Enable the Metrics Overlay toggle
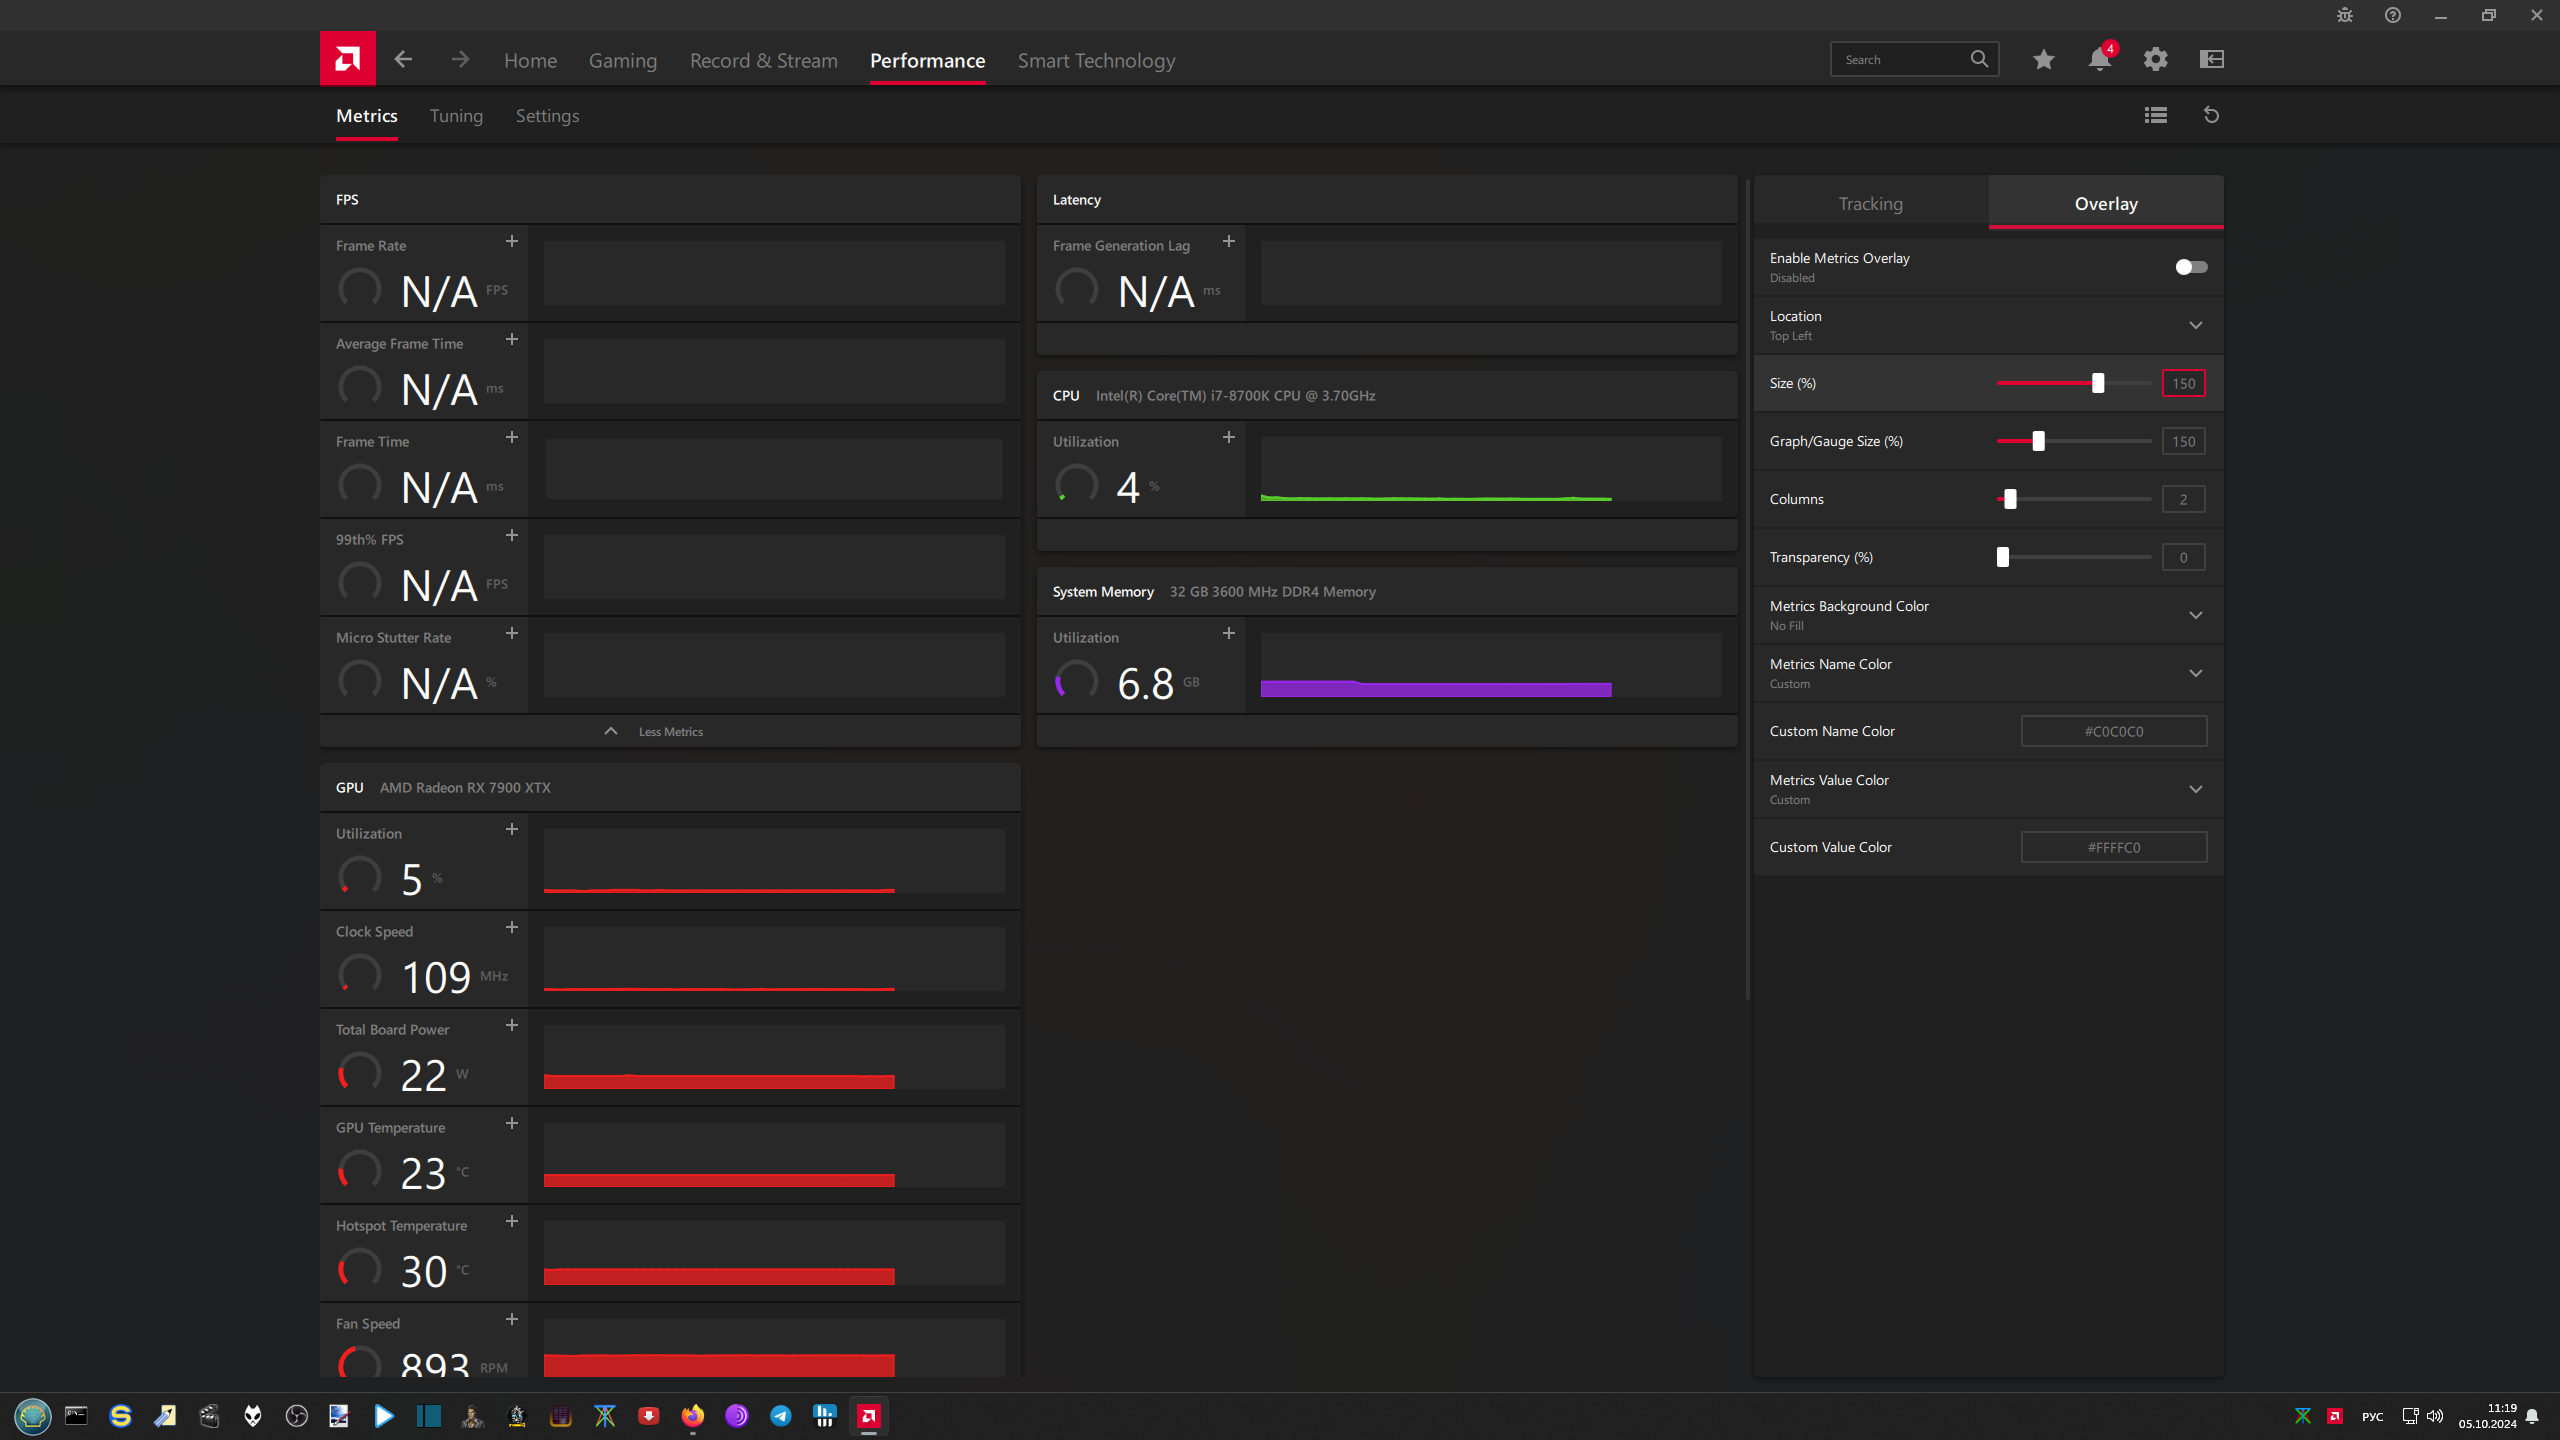Screen dimensions: 2560x1440 point(2190,267)
